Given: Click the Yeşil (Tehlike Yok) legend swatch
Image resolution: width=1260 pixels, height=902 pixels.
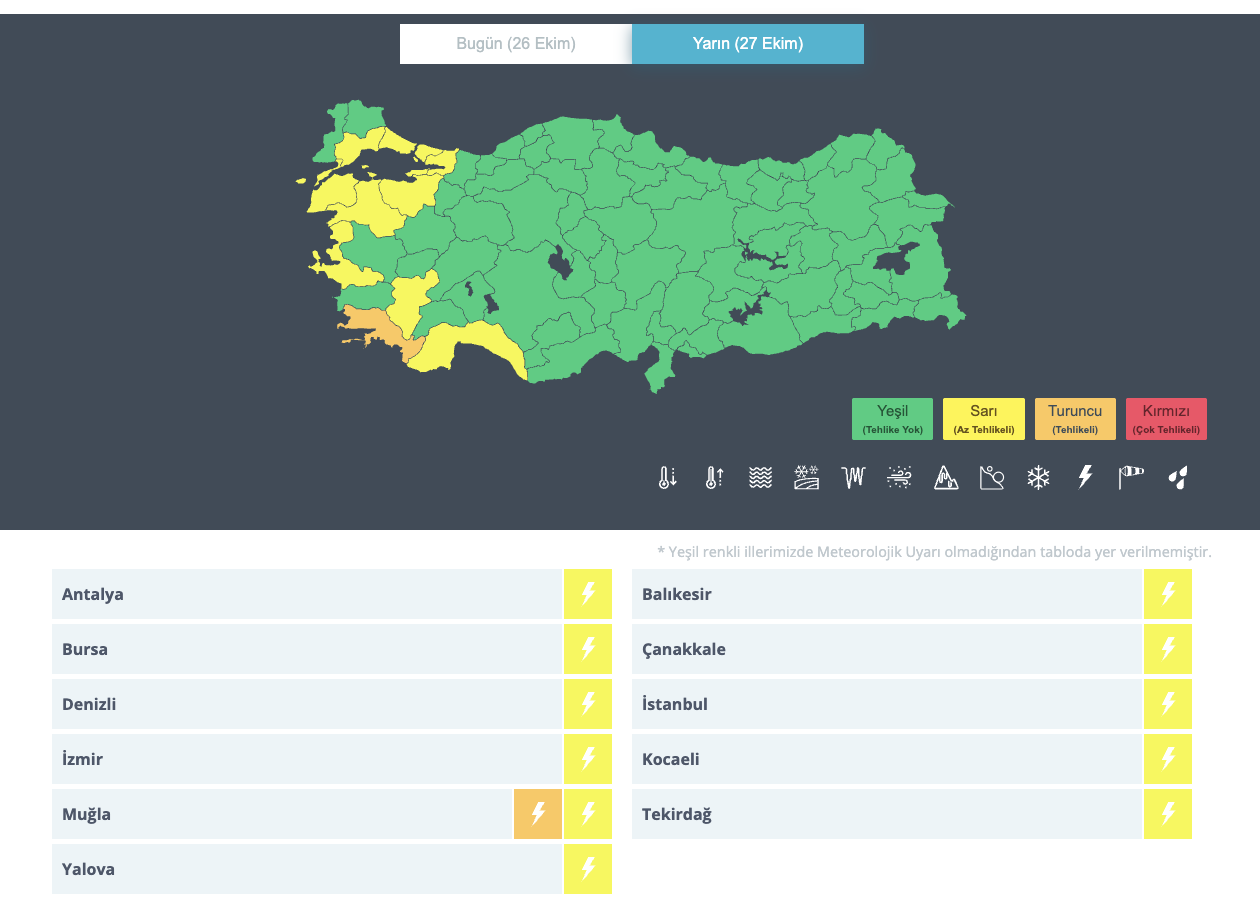Looking at the screenshot, I should click(x=892, y=419).
